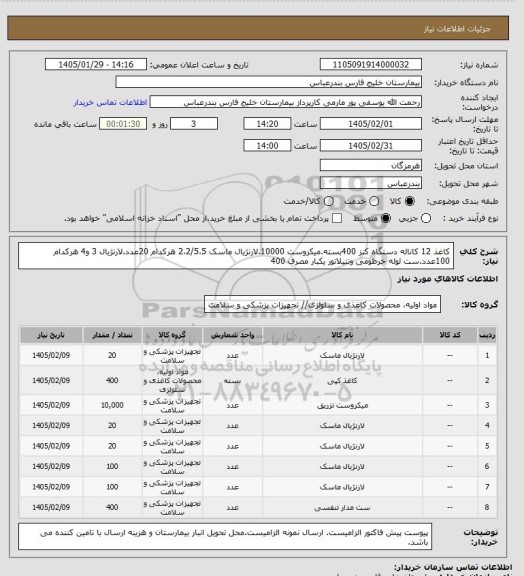Viewport: 524px width, 576px height.
Task: Click the price validity time 14:00
Action: pos(267,145)
